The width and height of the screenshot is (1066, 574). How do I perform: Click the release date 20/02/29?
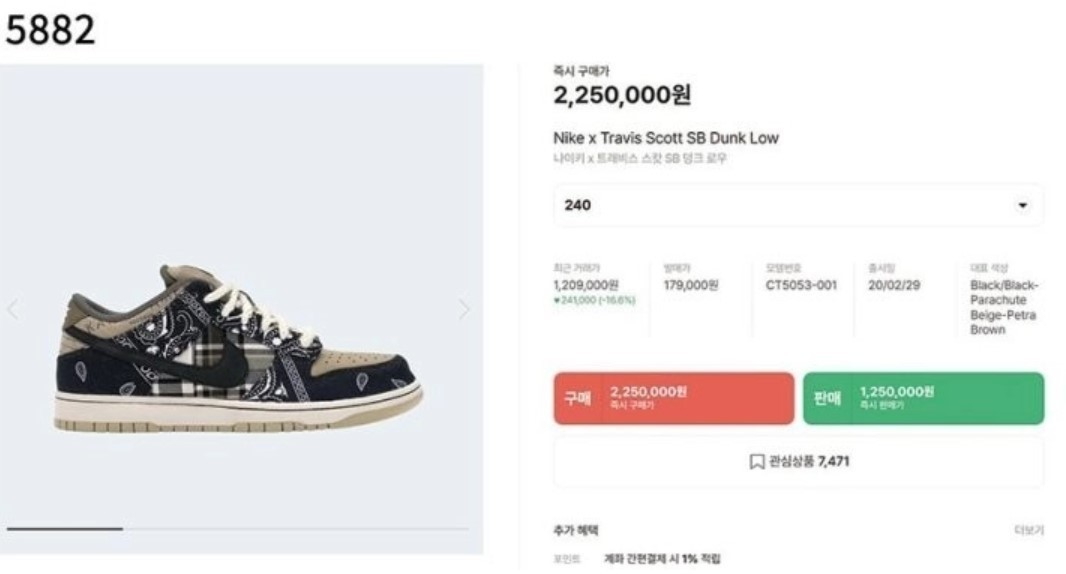tap(894, 285)
